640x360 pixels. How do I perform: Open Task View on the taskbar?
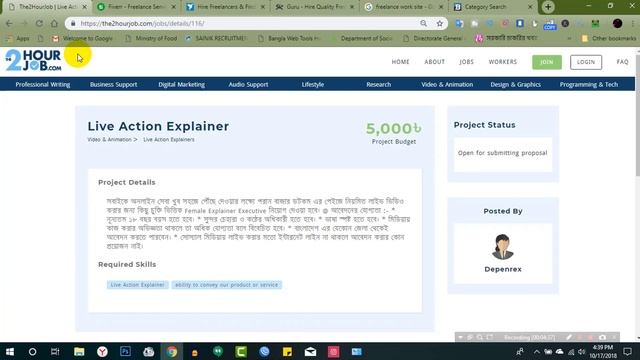[x=55, y=351]
